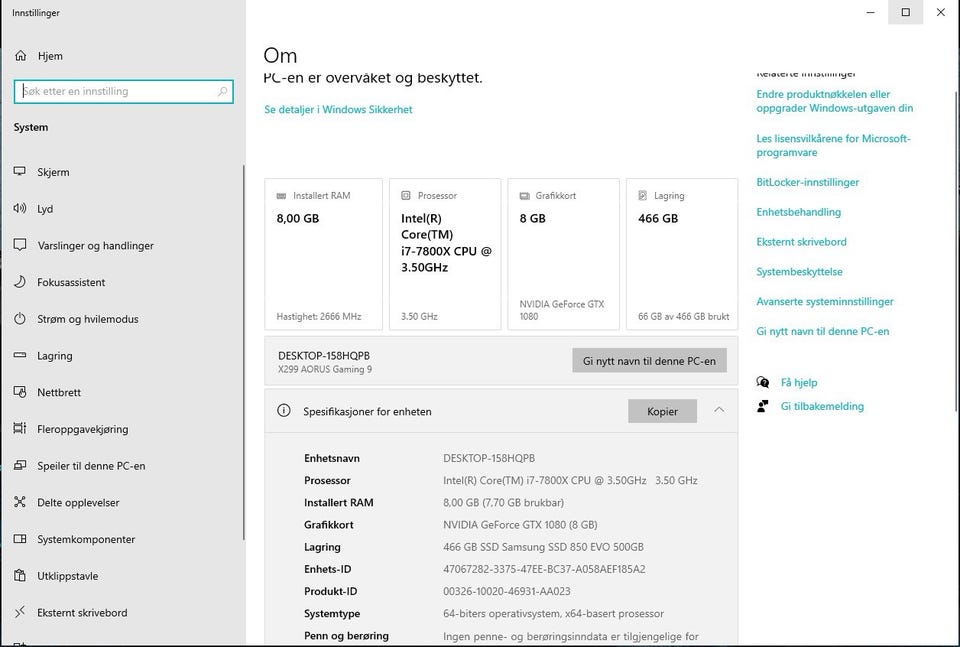This screenshot has width=960, height=647.
Task: Click the Skjerm monitor icon
Action: click(x=20, y=171)
